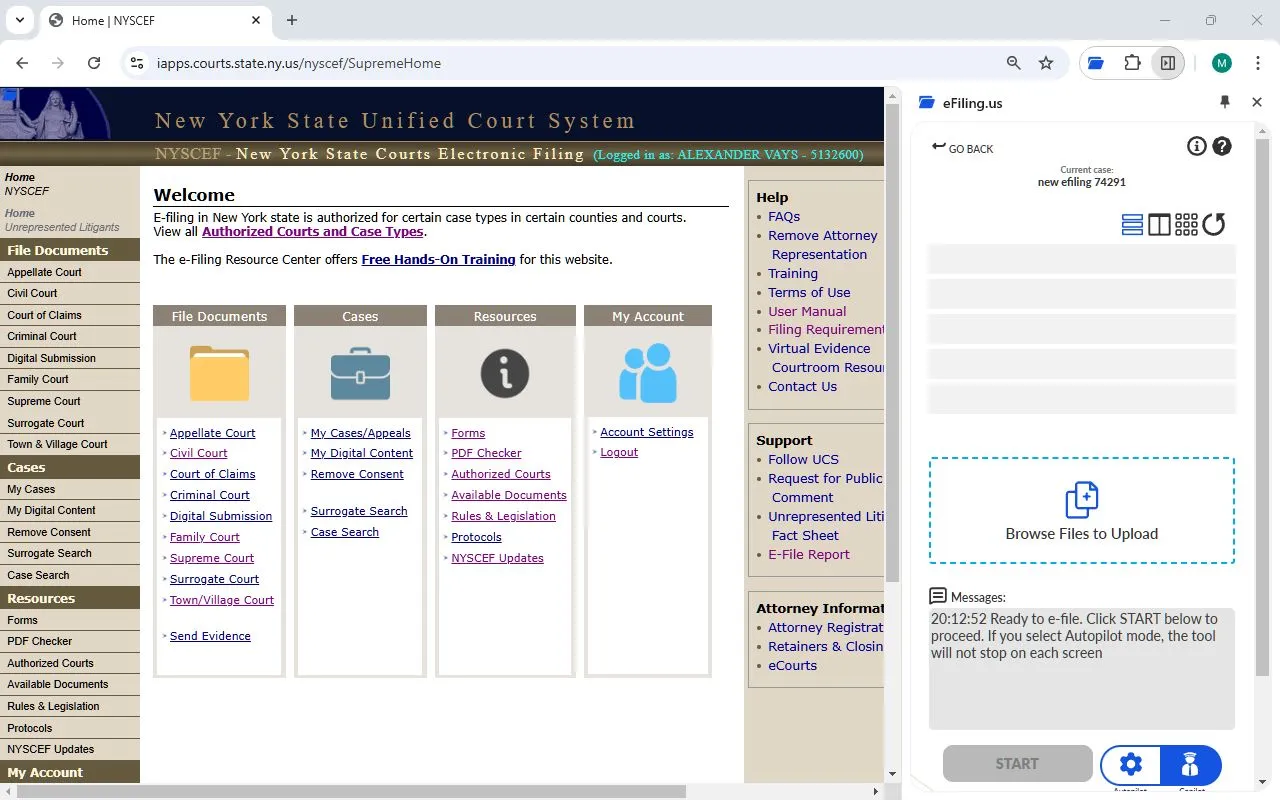This screenshot has height=800, width=1280.
Task: Select the Copilot pilot mode
Action: tap(1190, 765)
